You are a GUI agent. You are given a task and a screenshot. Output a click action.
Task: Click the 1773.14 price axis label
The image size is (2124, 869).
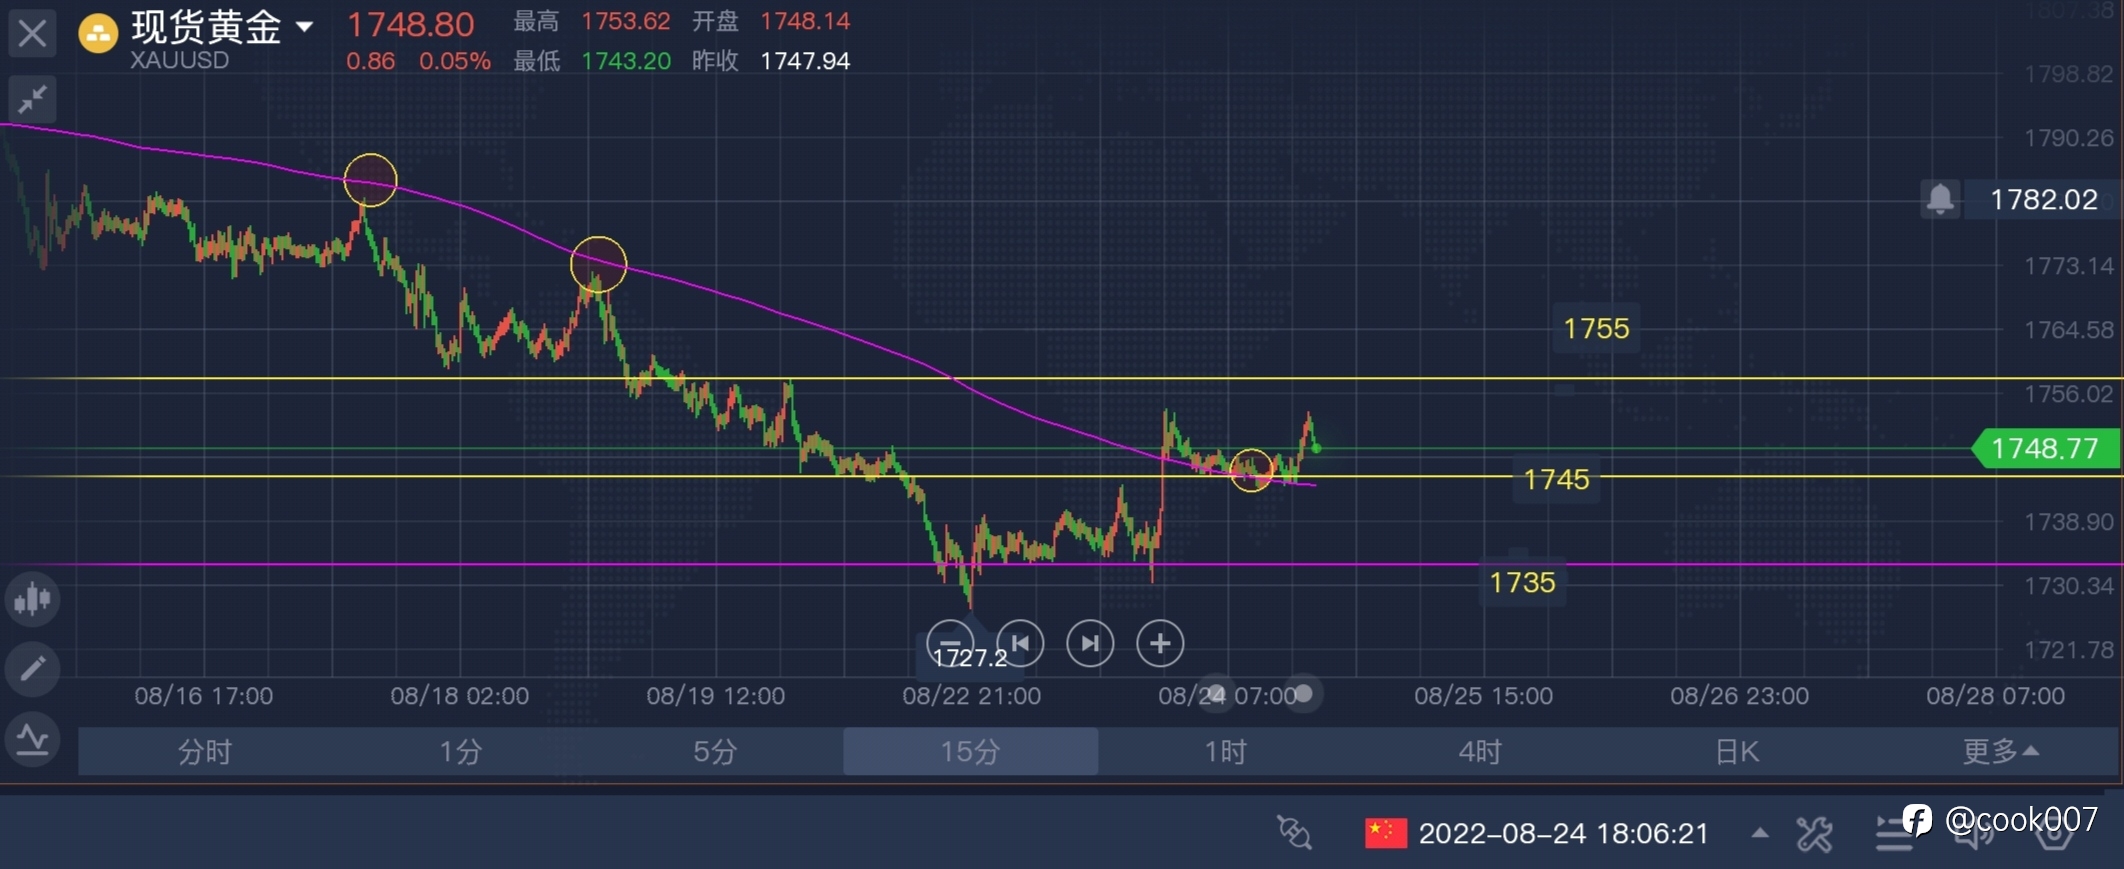2069,266
